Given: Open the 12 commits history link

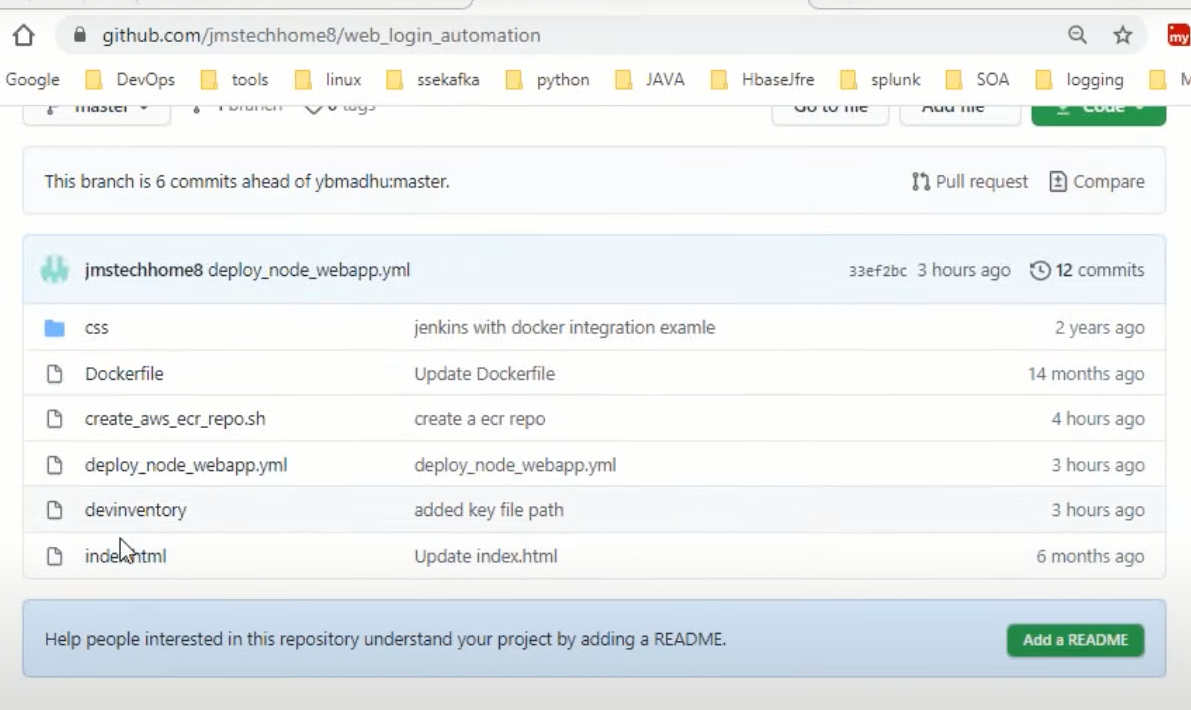Looking at the screenshot, I should click(1087, 270).
